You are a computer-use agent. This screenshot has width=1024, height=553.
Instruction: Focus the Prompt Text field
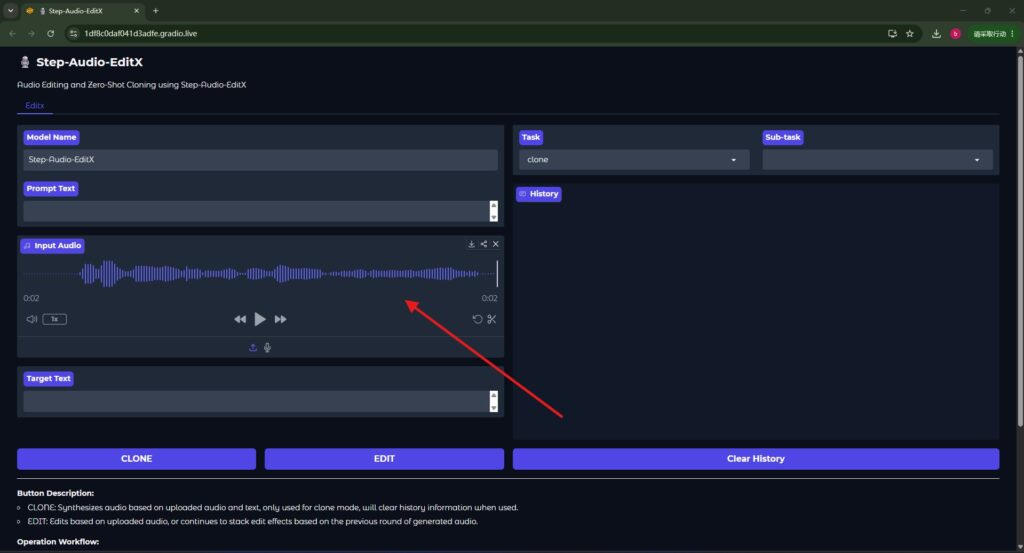click(x=256, y=211)
